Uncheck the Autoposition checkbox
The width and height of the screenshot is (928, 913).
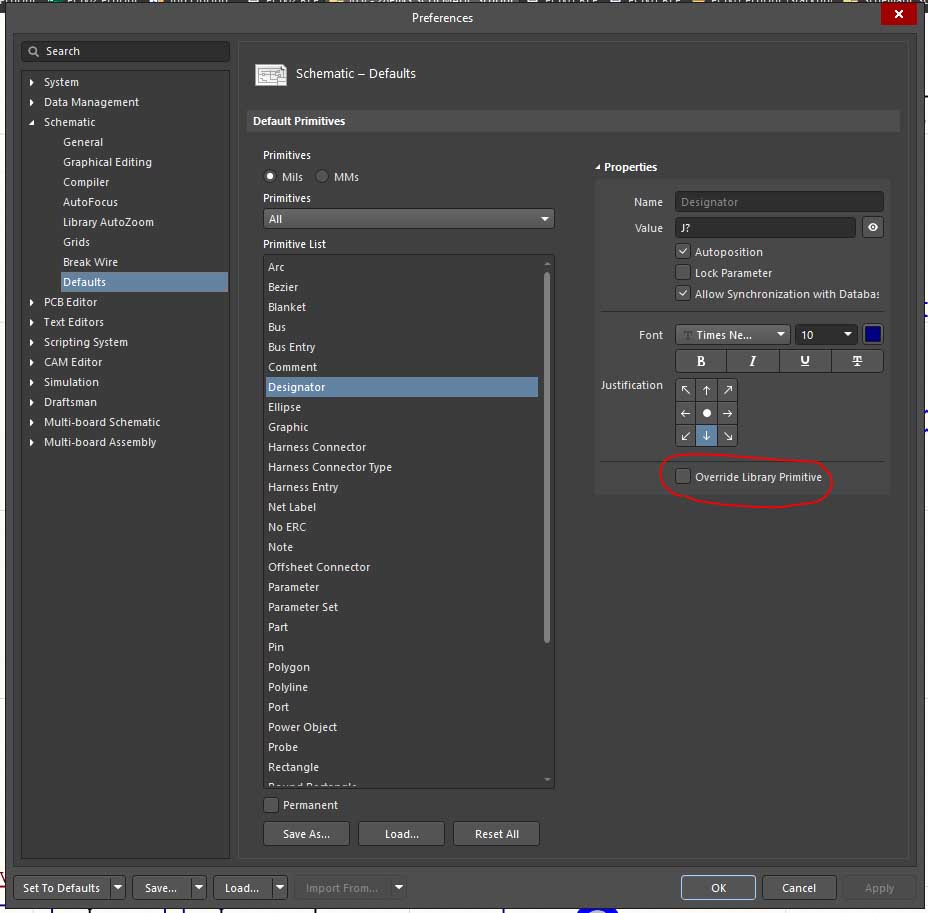coord(683,252)
